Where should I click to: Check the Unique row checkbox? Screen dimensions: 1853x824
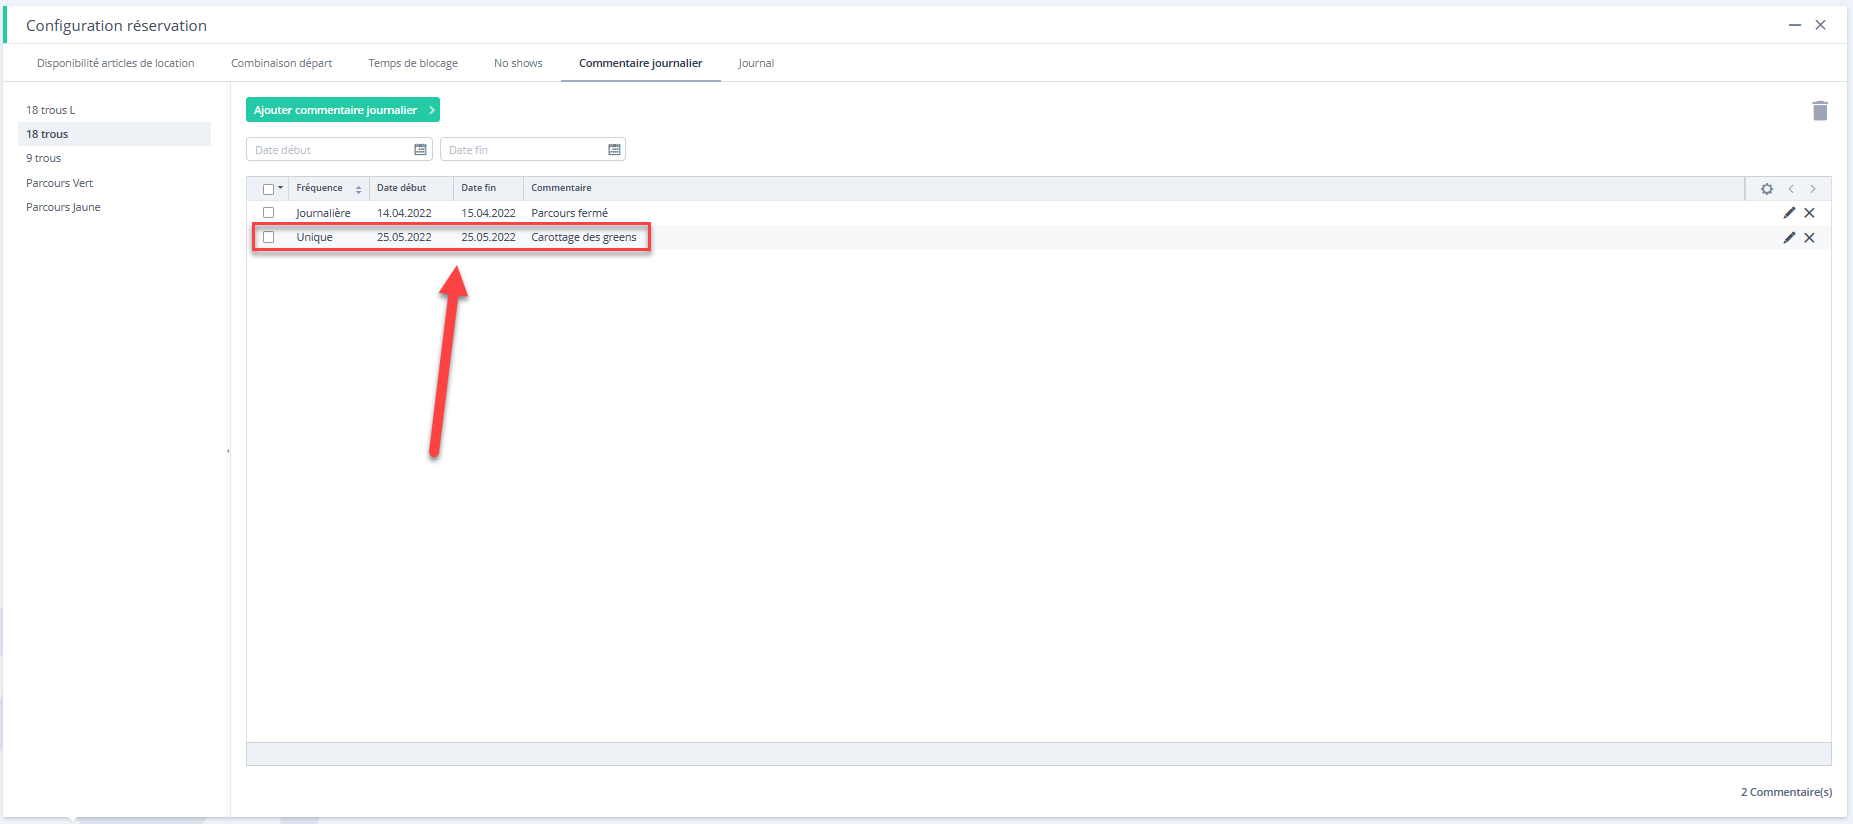point(268,237)
